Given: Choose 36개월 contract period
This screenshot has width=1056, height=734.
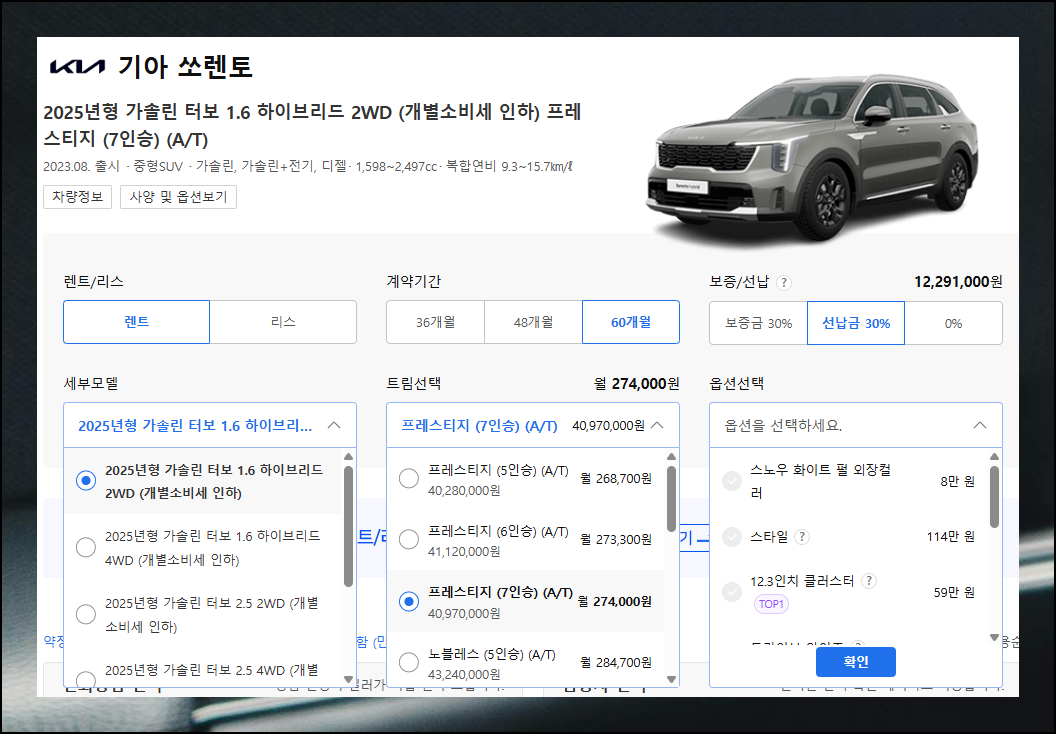Looking at the screenshot, I should pos(435,322).
